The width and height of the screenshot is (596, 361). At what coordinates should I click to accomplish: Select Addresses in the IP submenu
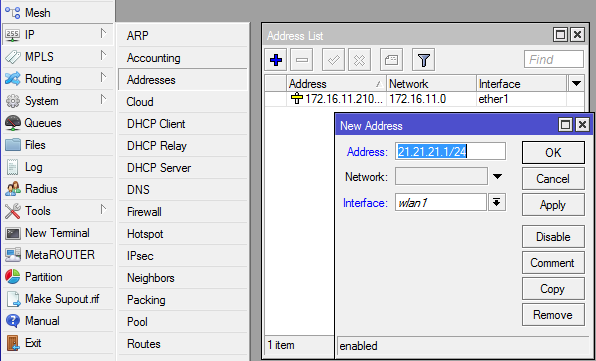click(x=183, y=80)
